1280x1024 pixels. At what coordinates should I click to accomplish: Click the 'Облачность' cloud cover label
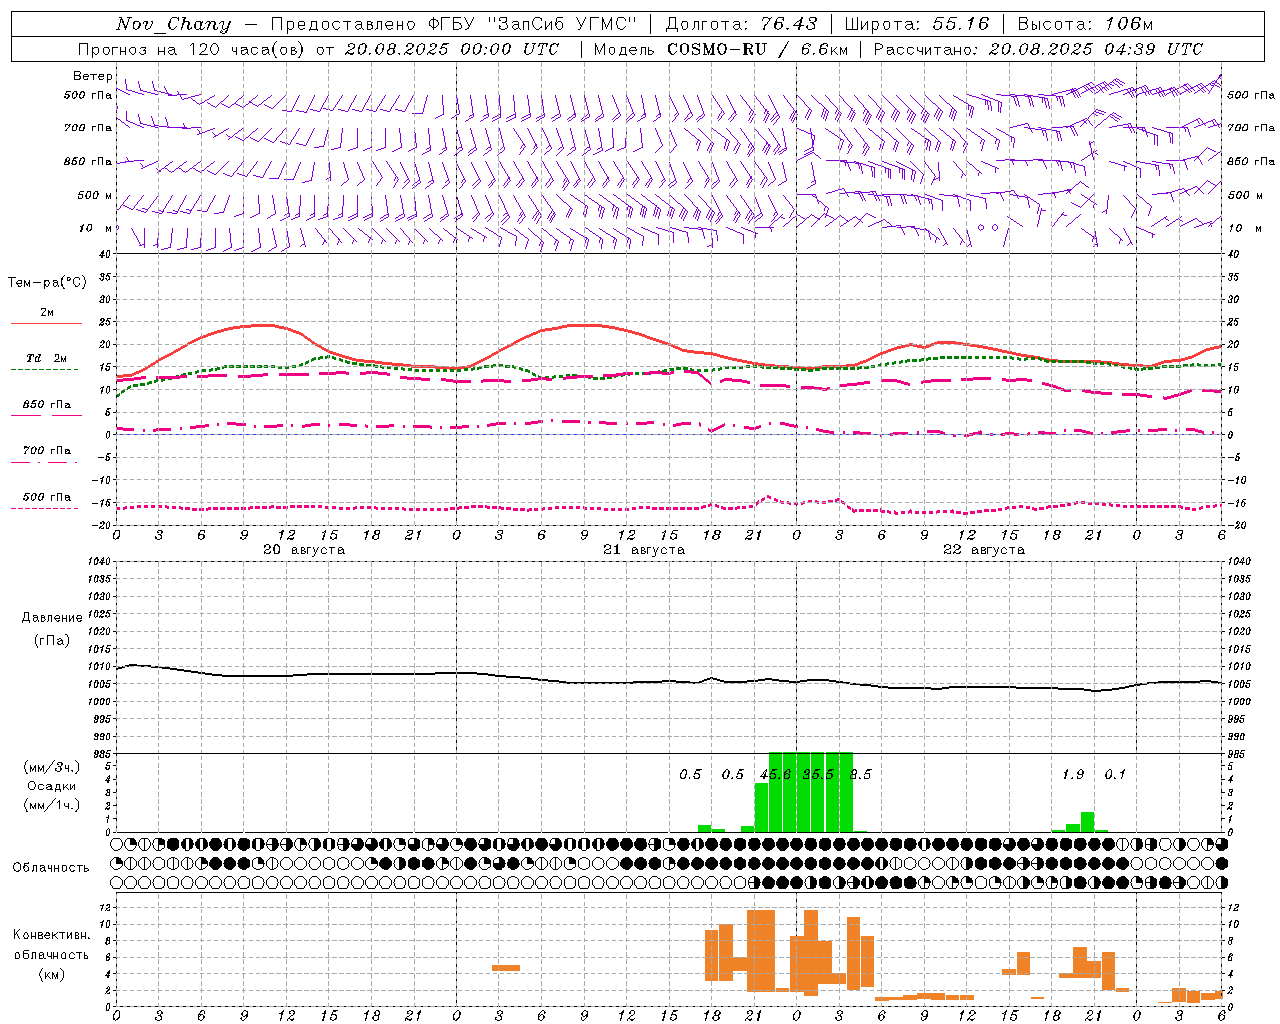pyautogui.click(x=51, y=868)
